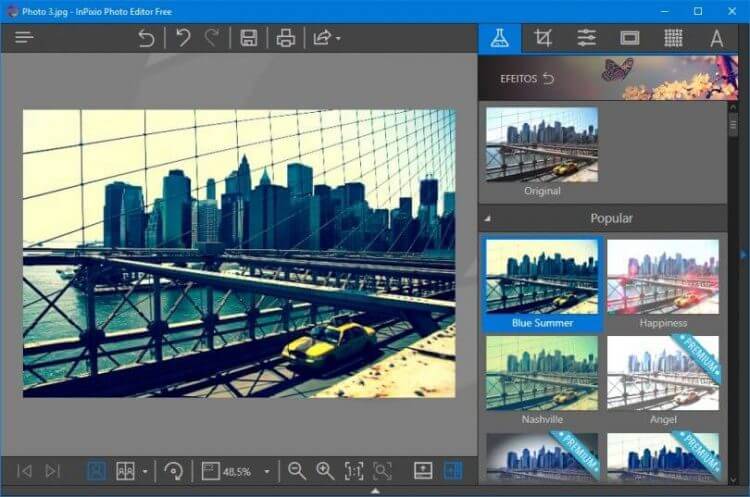
Task: Collapse the Popular effects section
Action: tap(487, 219)
